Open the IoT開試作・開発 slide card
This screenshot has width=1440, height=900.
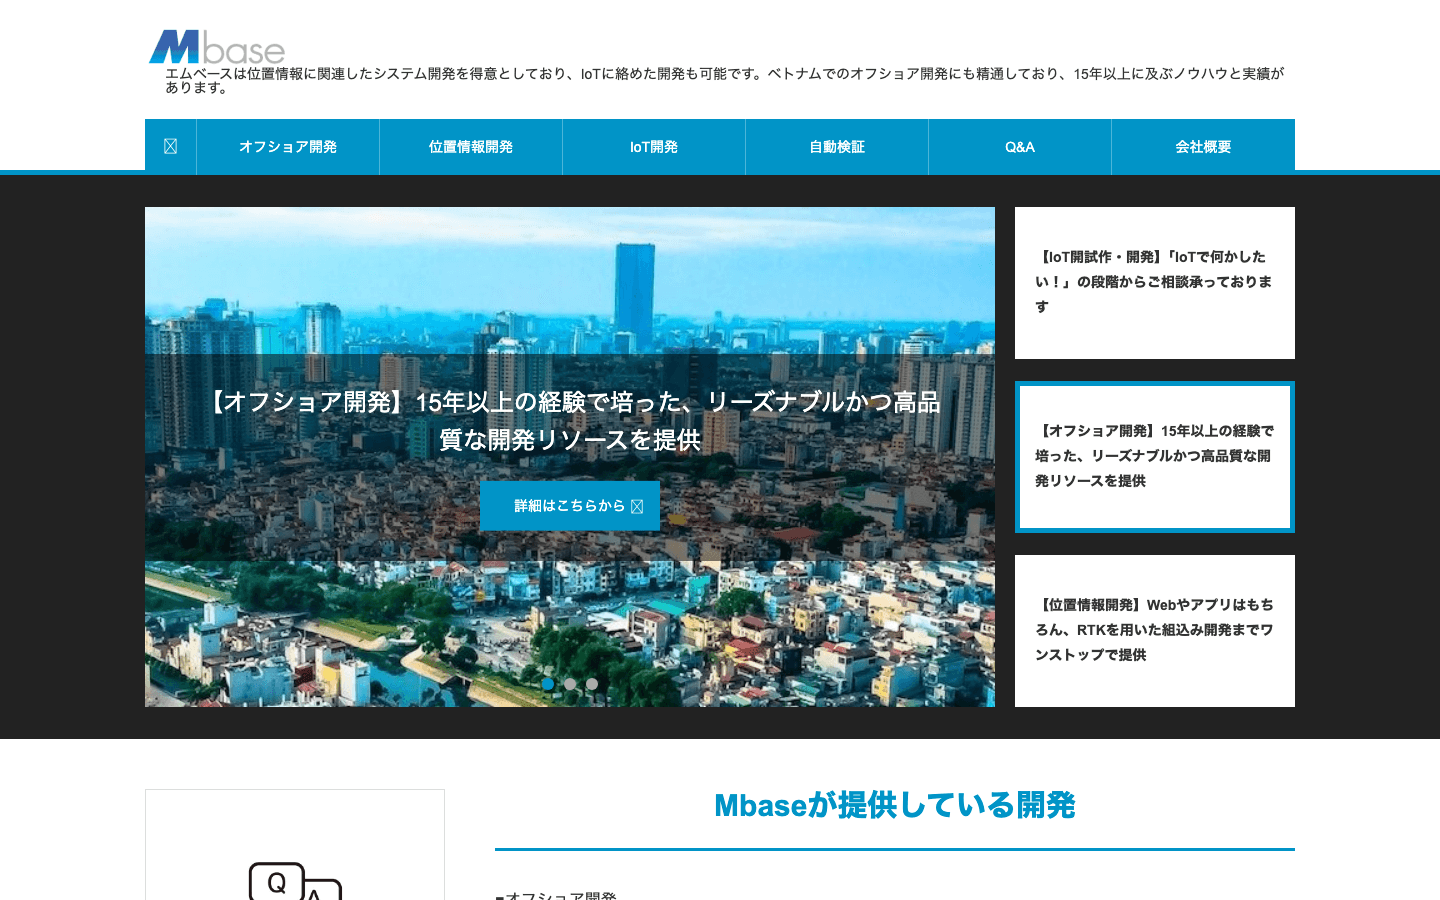coord(1155,283)
